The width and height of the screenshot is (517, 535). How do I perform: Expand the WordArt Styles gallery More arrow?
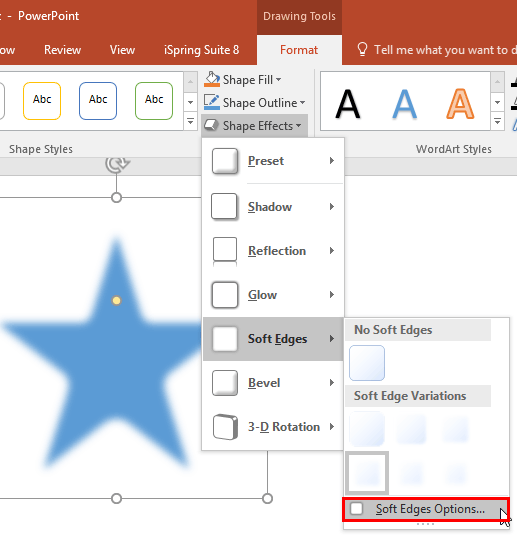click(497, 121)
